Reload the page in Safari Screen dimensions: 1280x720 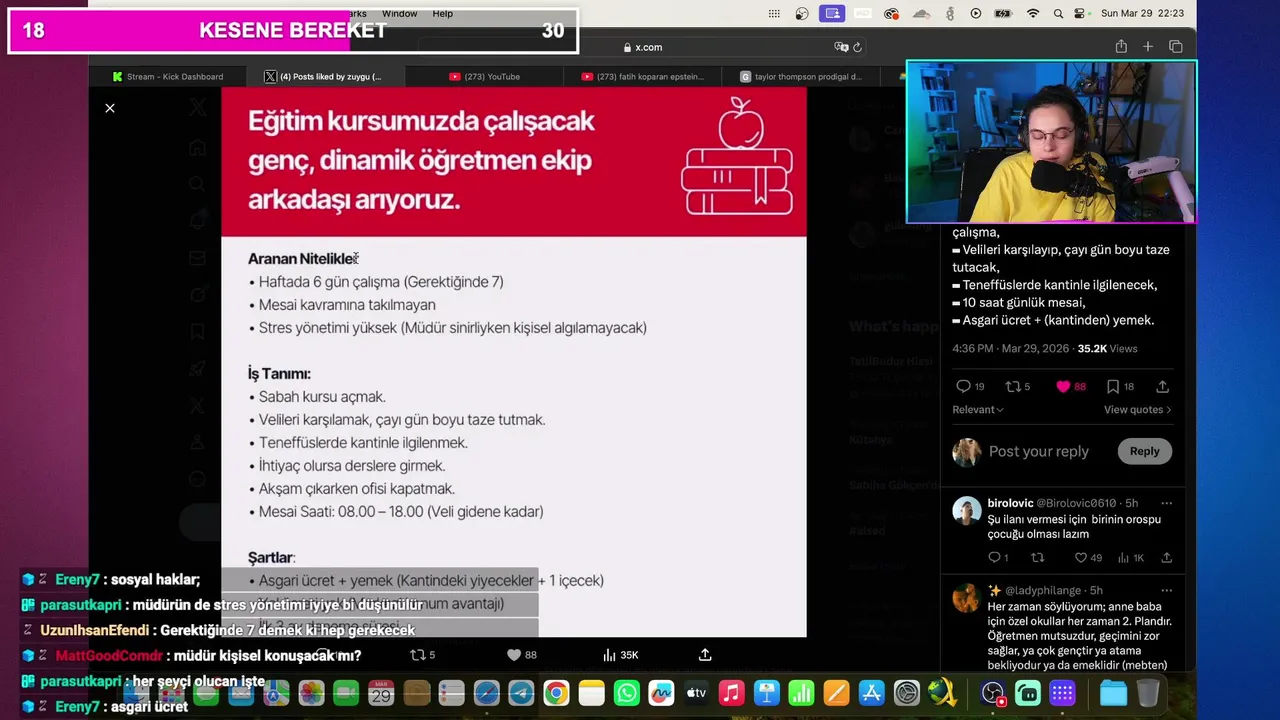tap(857, 47)
